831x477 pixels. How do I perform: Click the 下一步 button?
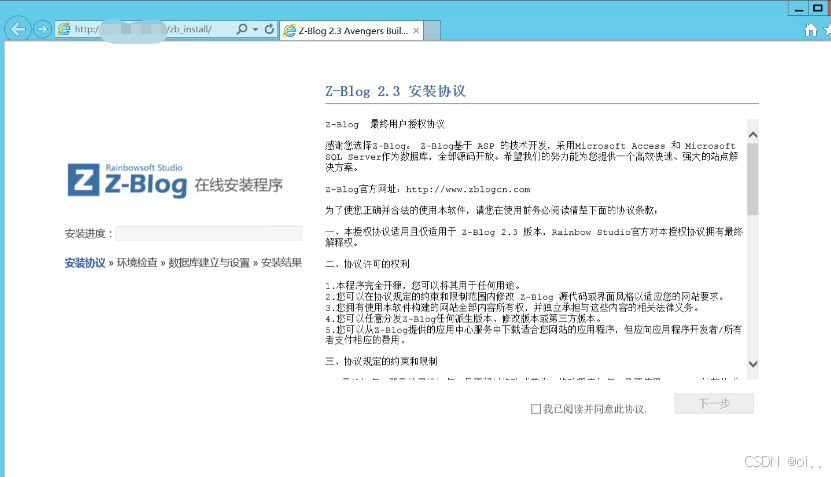tap(714, 403)
